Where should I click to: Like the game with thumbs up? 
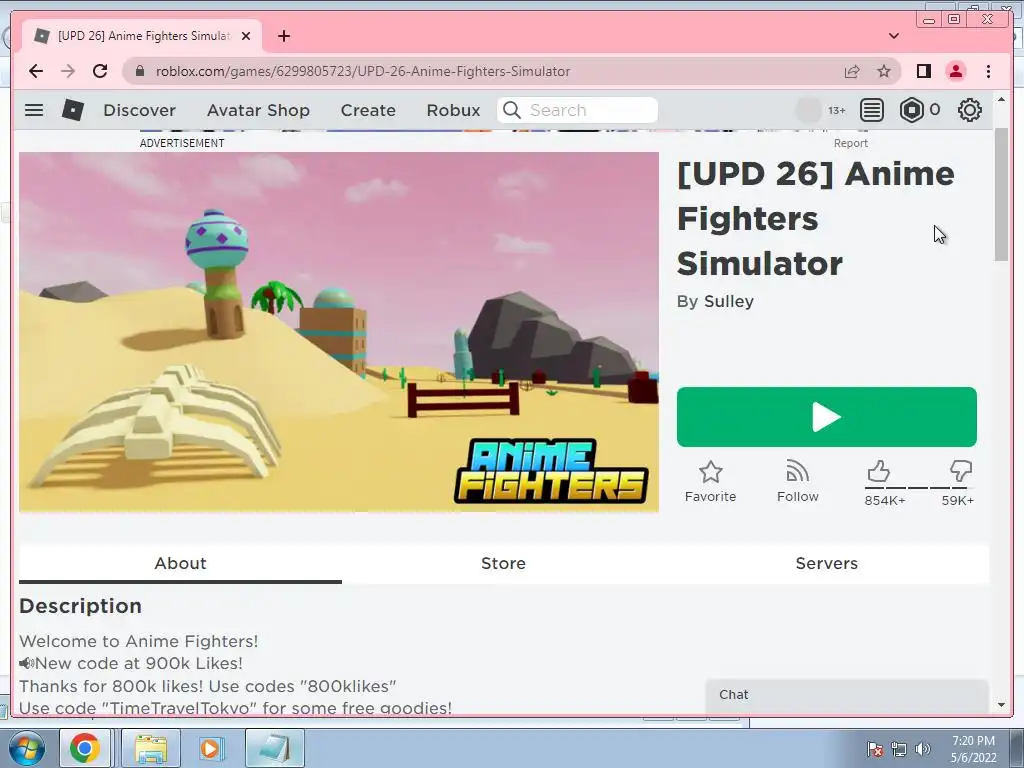(879, 471)
